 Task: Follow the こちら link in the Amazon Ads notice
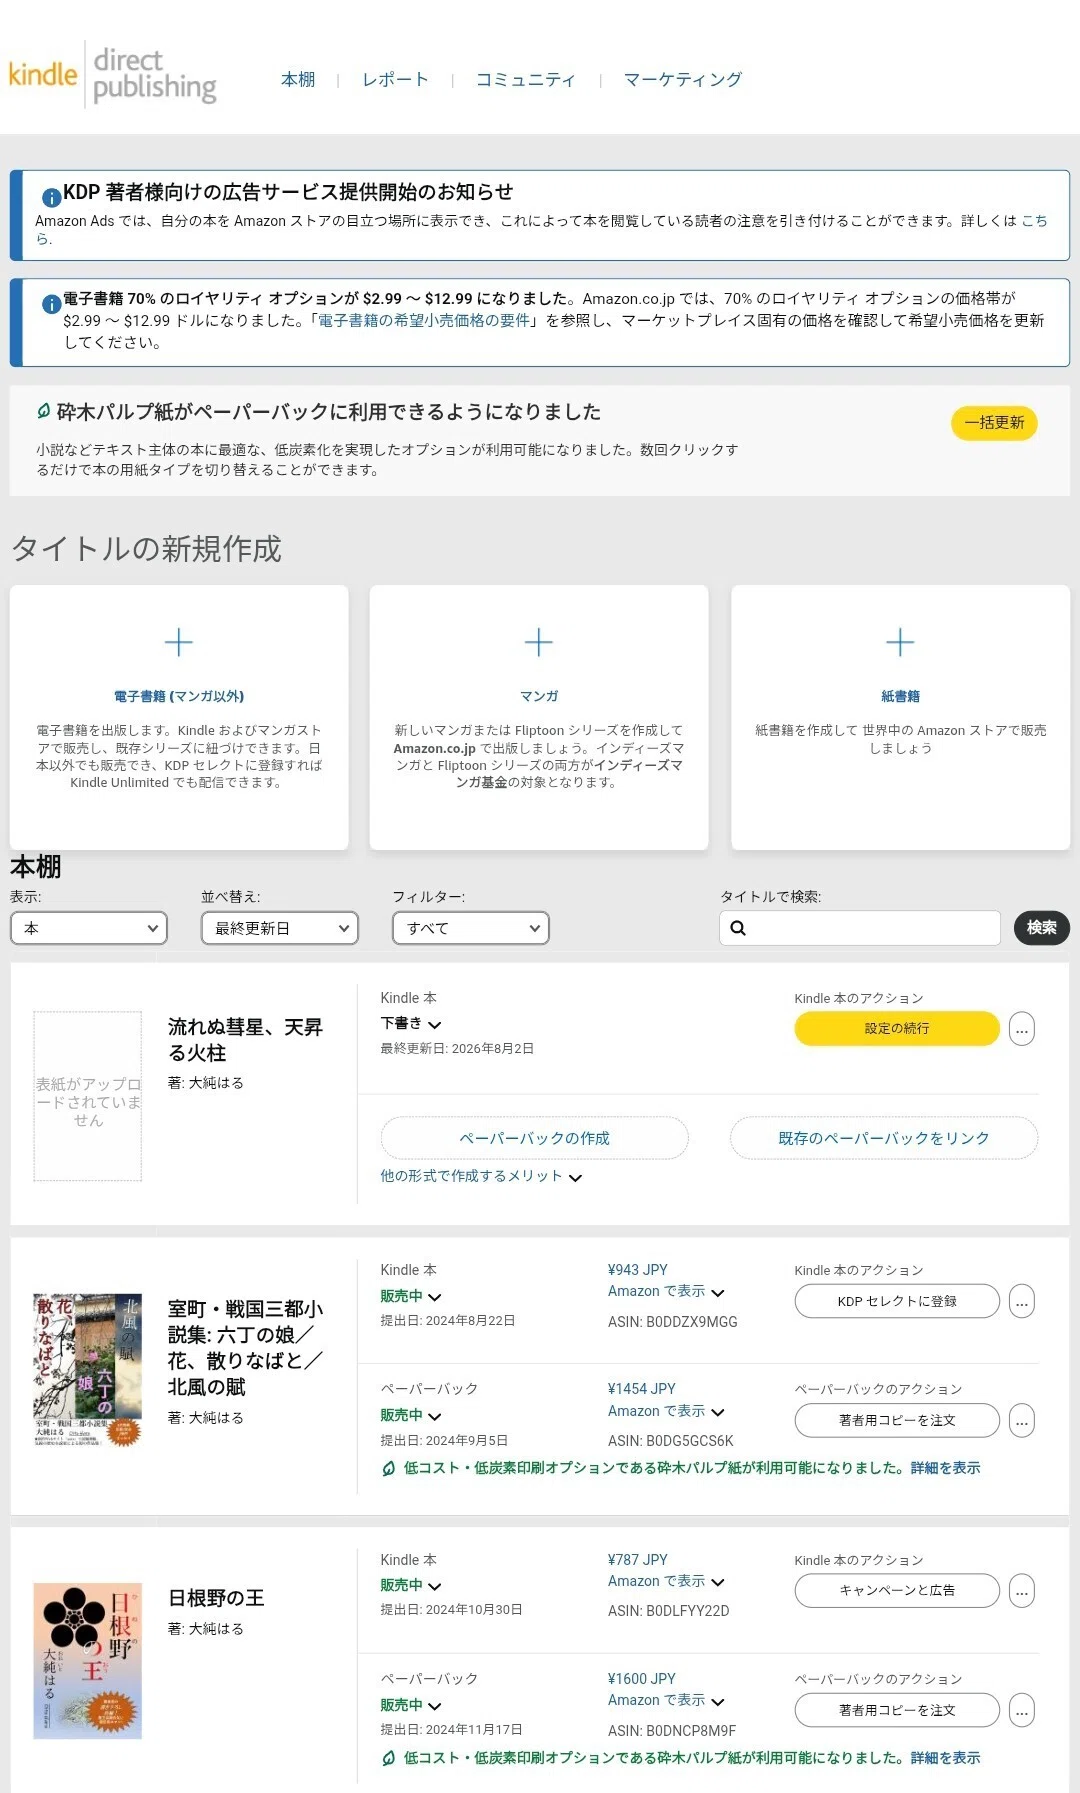(1034, 221)
